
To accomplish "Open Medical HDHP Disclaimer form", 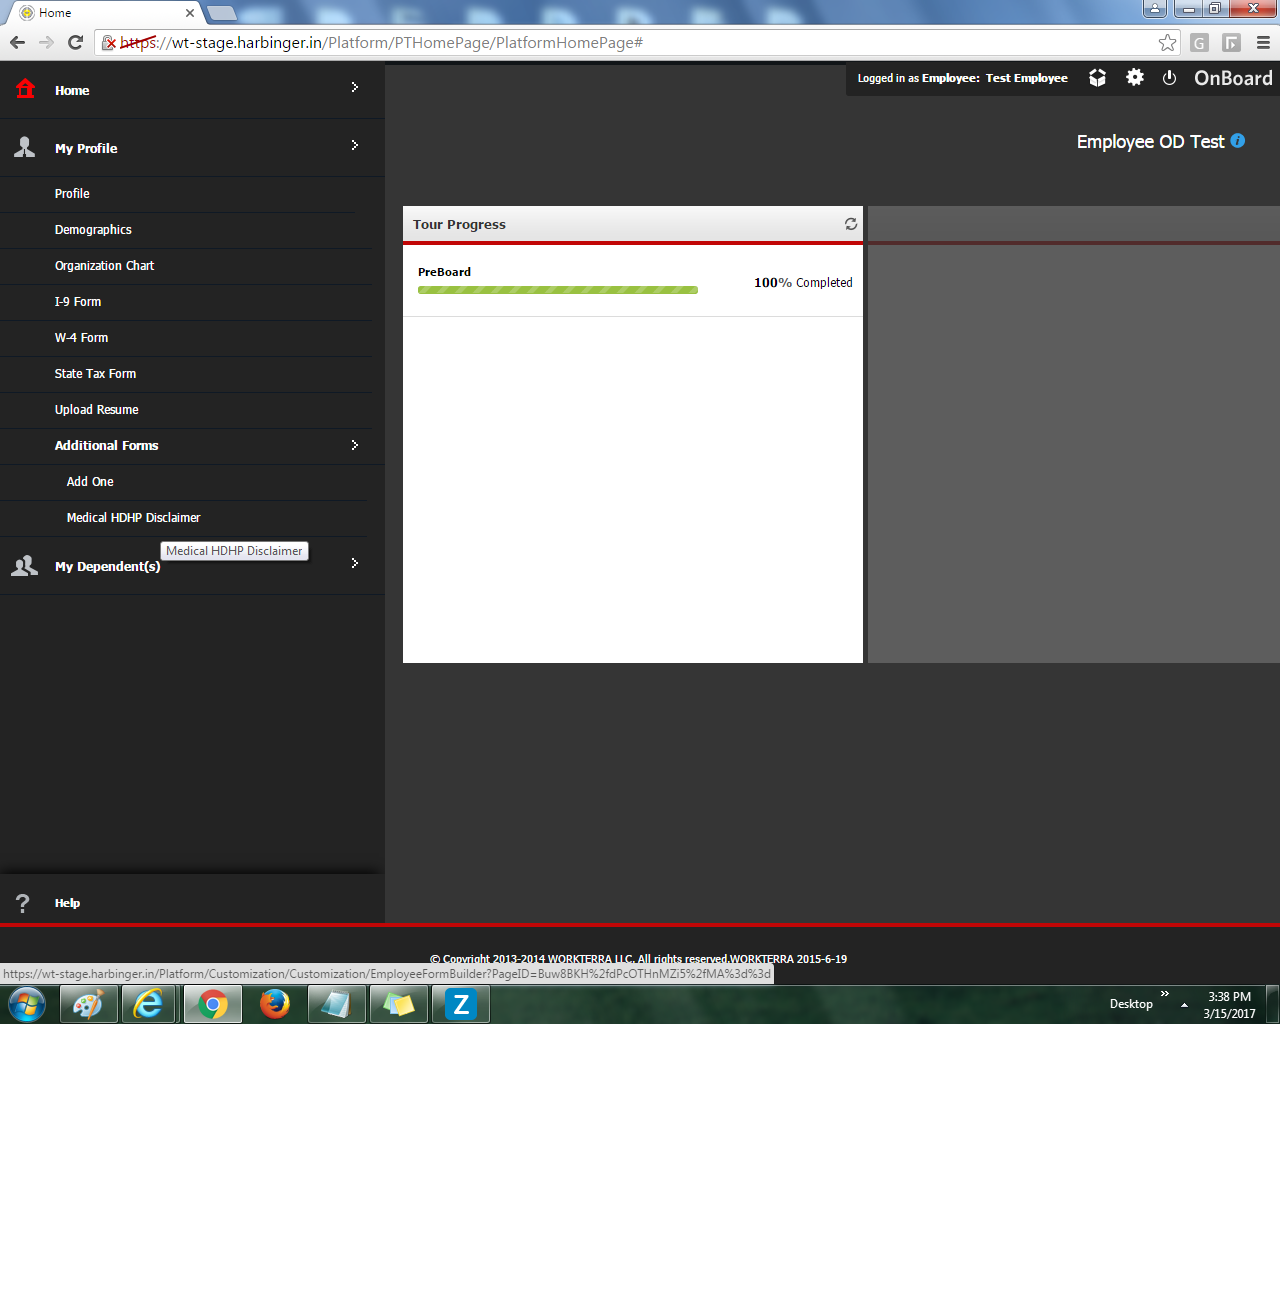I will (x=133, y=518).
